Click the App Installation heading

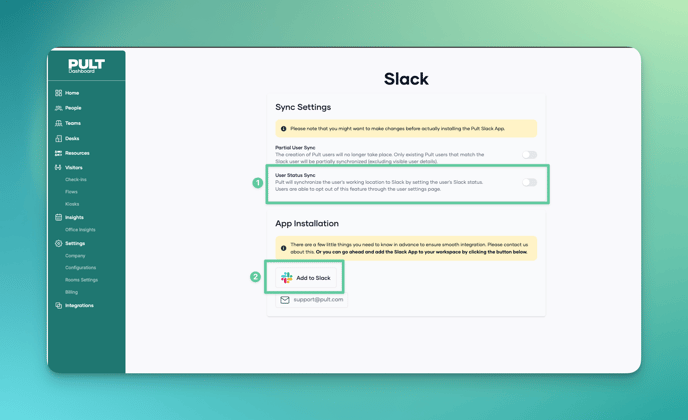click(307, 223)
